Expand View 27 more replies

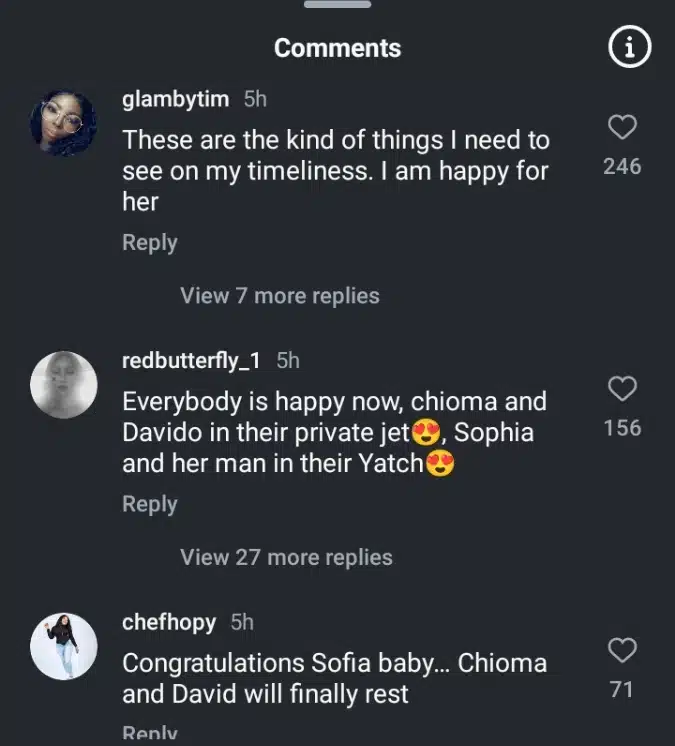[x=286, y=557]
